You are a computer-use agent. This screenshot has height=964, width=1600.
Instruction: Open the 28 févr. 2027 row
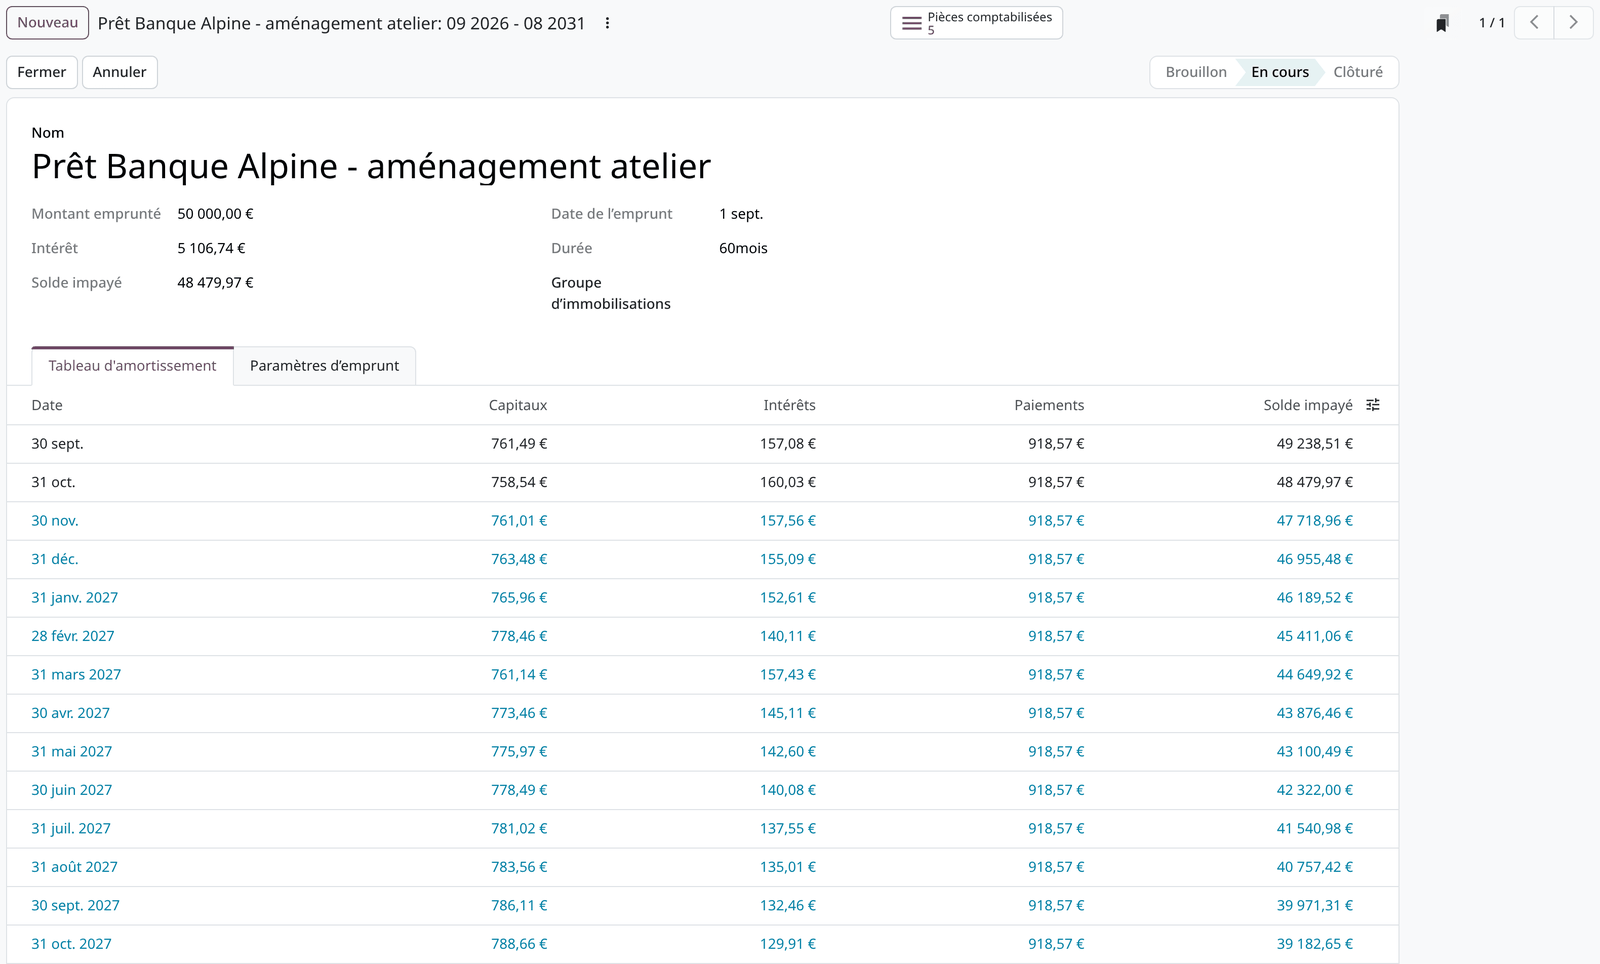point(702,636)
